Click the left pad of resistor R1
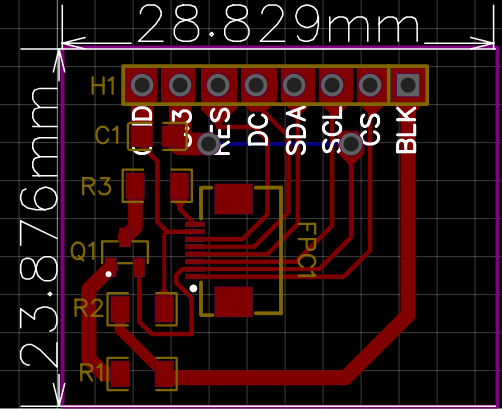The image size is (502, 409). pyautogui.click(x=119, y=374)
